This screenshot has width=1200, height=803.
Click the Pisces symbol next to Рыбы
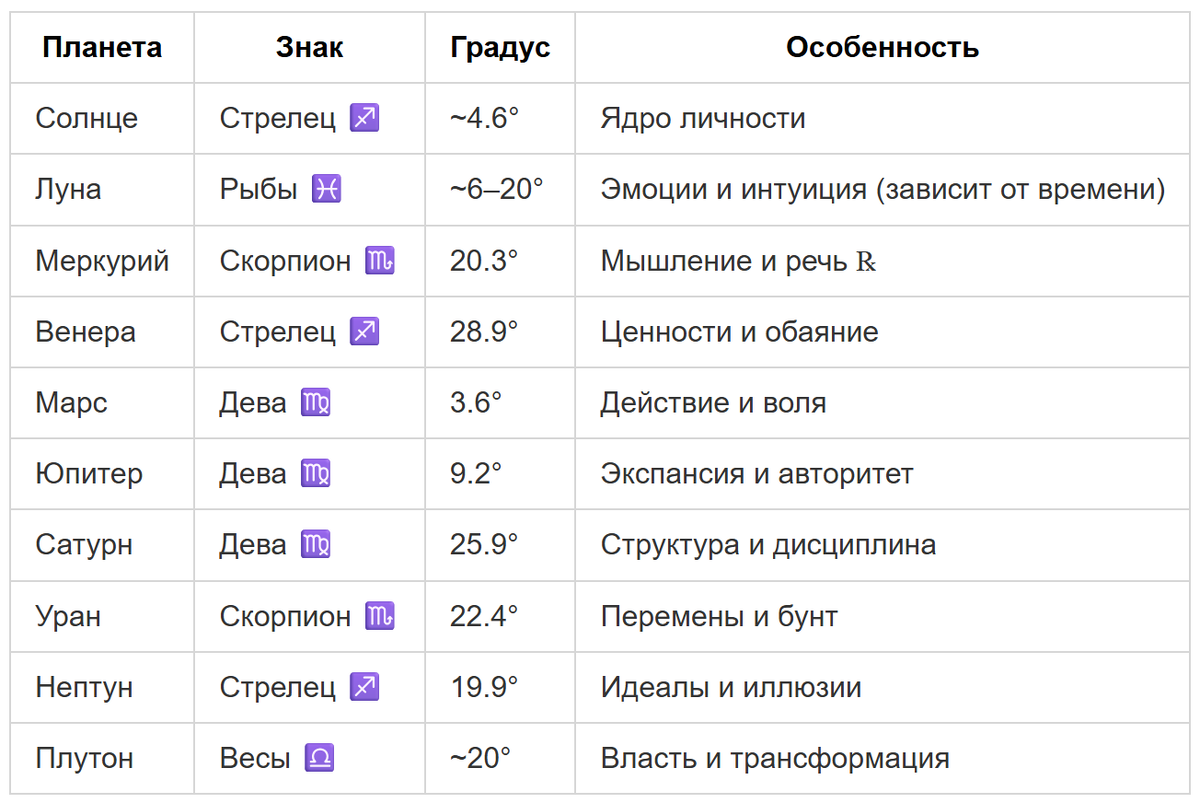[x=327, y=190]
